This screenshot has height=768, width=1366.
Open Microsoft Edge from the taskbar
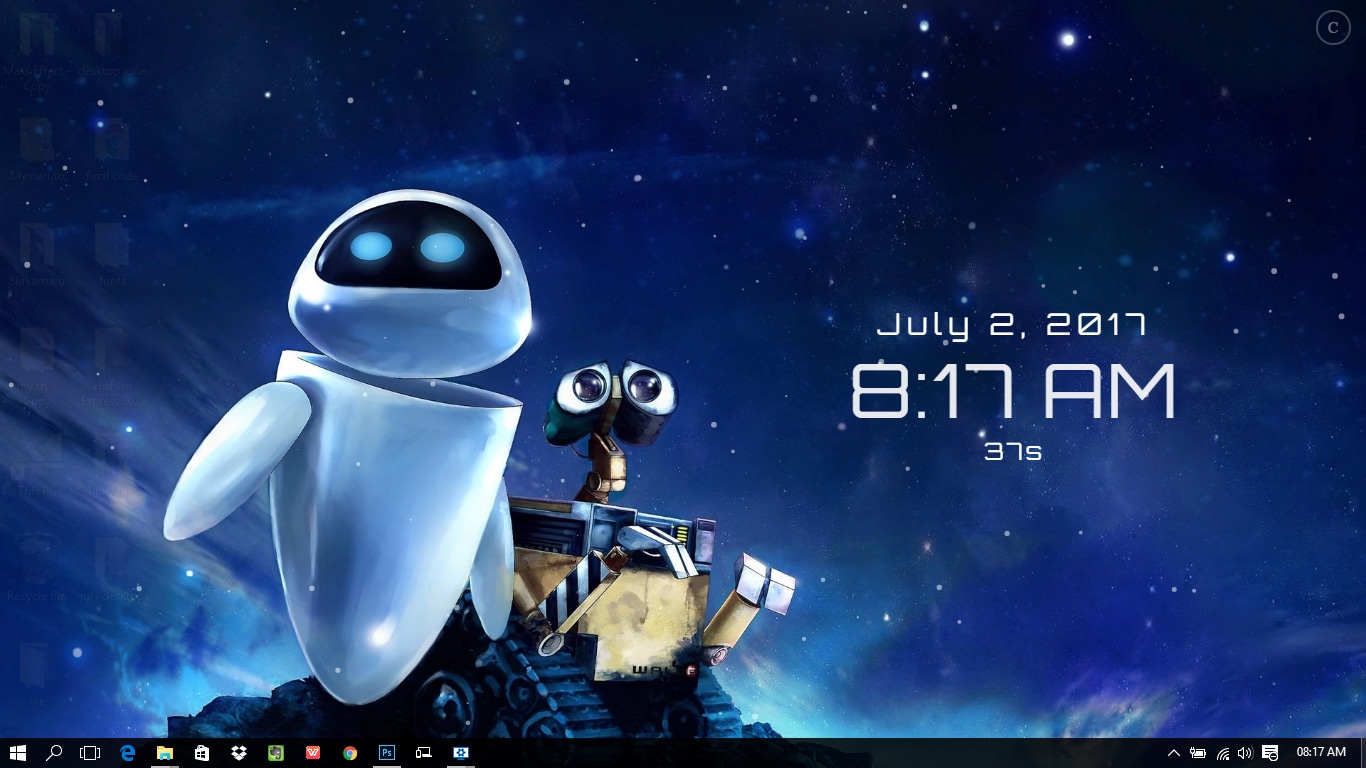point(127,753)
